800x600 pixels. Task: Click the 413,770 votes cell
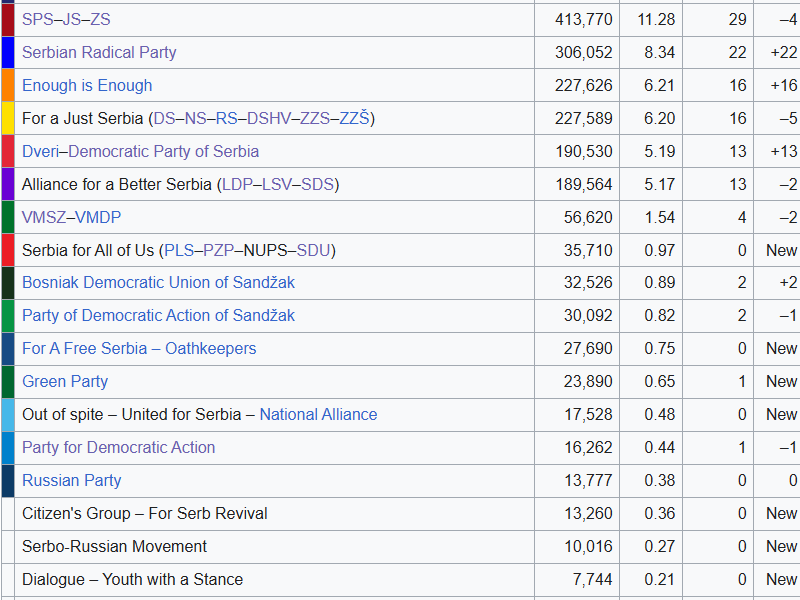[x=584, y=19]
